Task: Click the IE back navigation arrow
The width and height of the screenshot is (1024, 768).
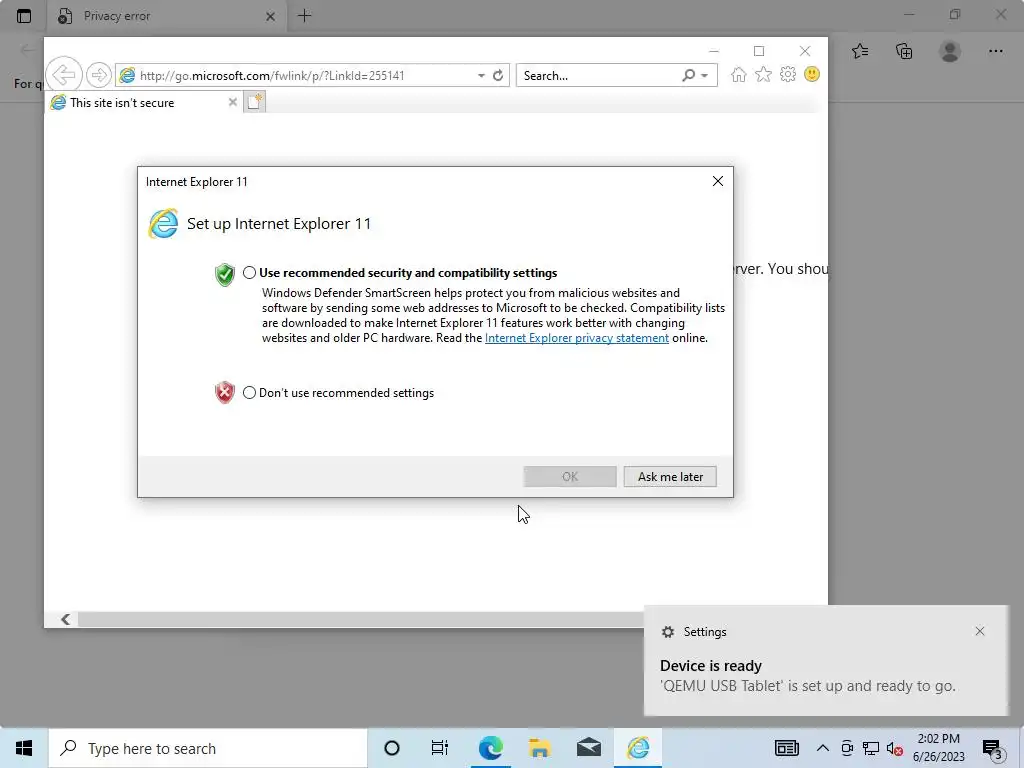Action: (x=64, y=75)
